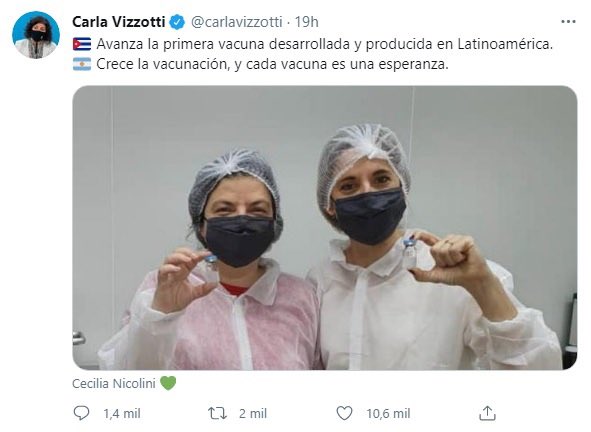Click the 10,6 mil likes count
591x432 pixels.
(388, 414)
